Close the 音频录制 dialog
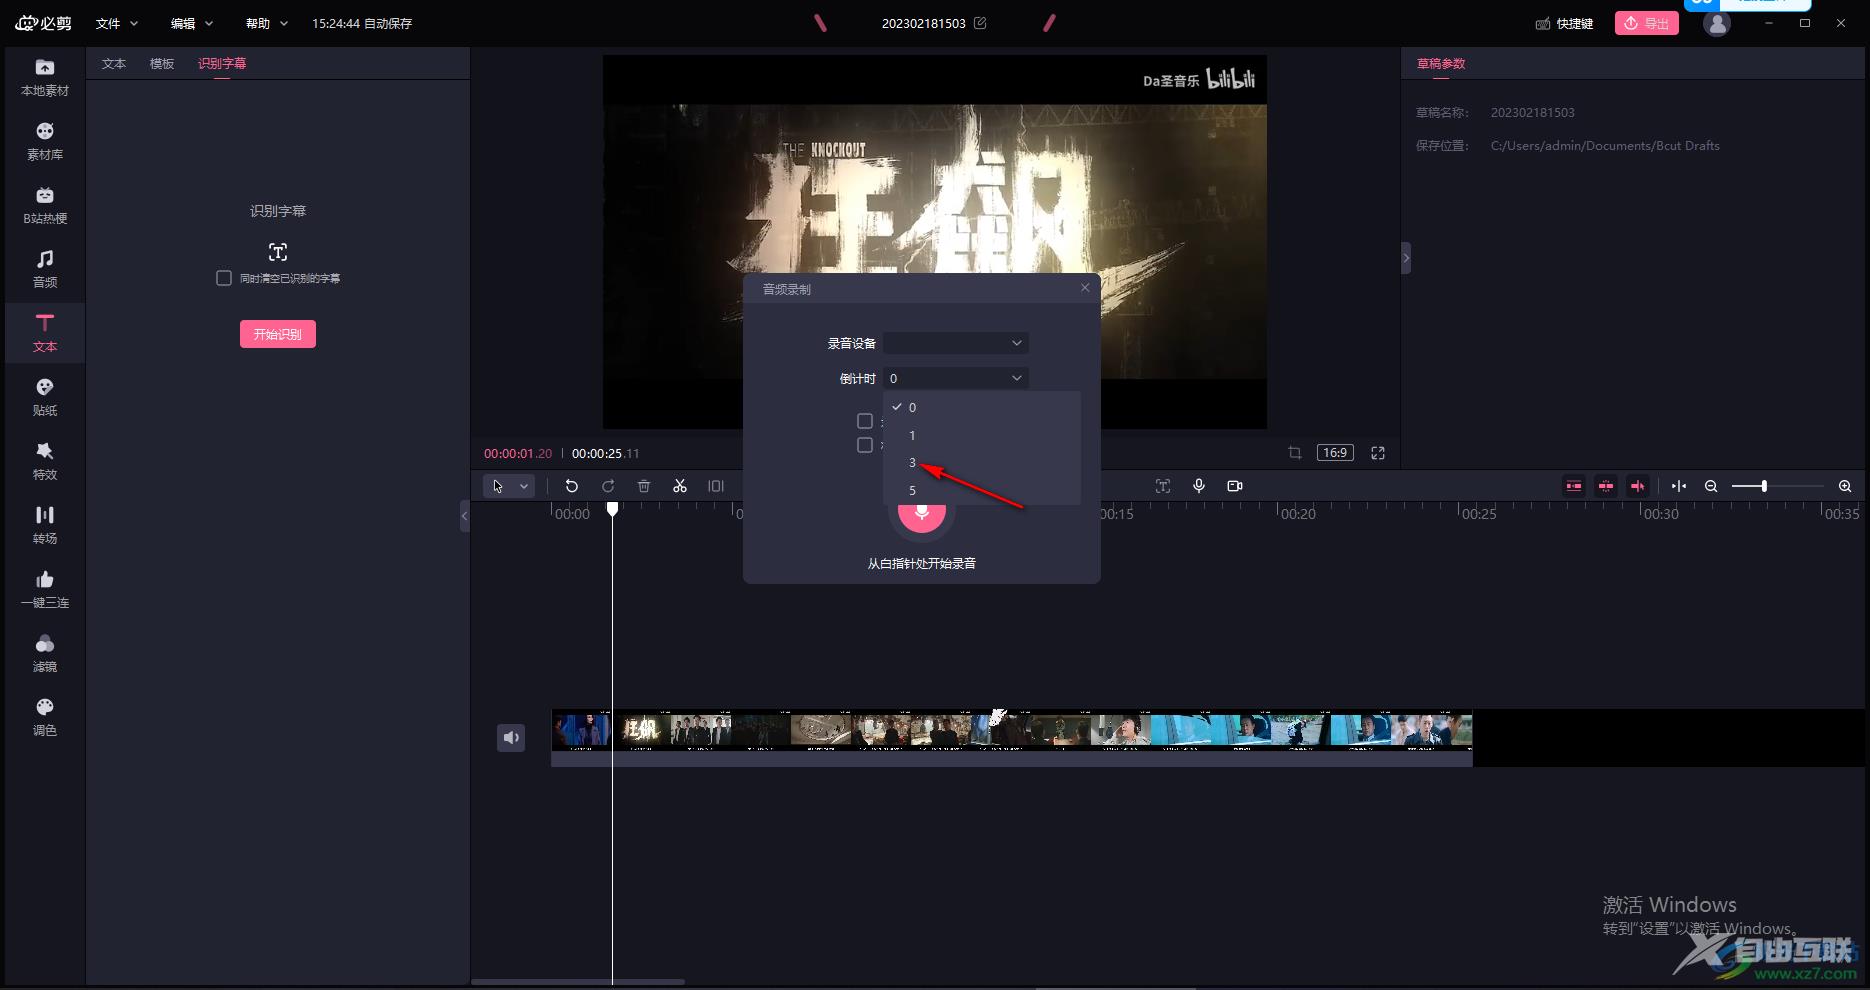 1085,288
